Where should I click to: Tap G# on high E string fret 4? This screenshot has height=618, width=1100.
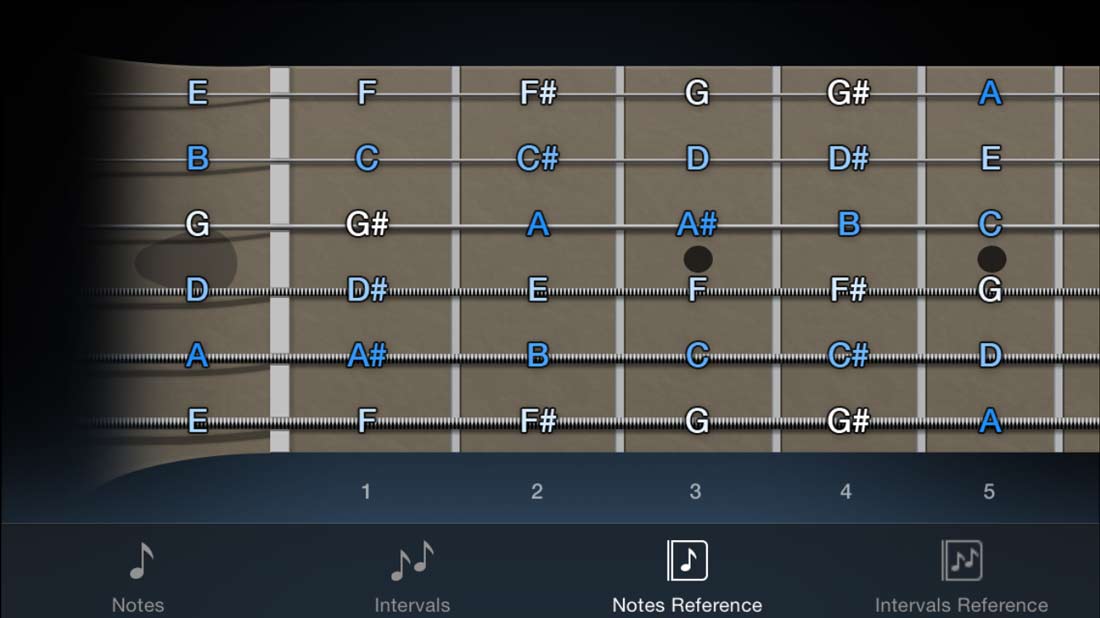pos(849,93)
